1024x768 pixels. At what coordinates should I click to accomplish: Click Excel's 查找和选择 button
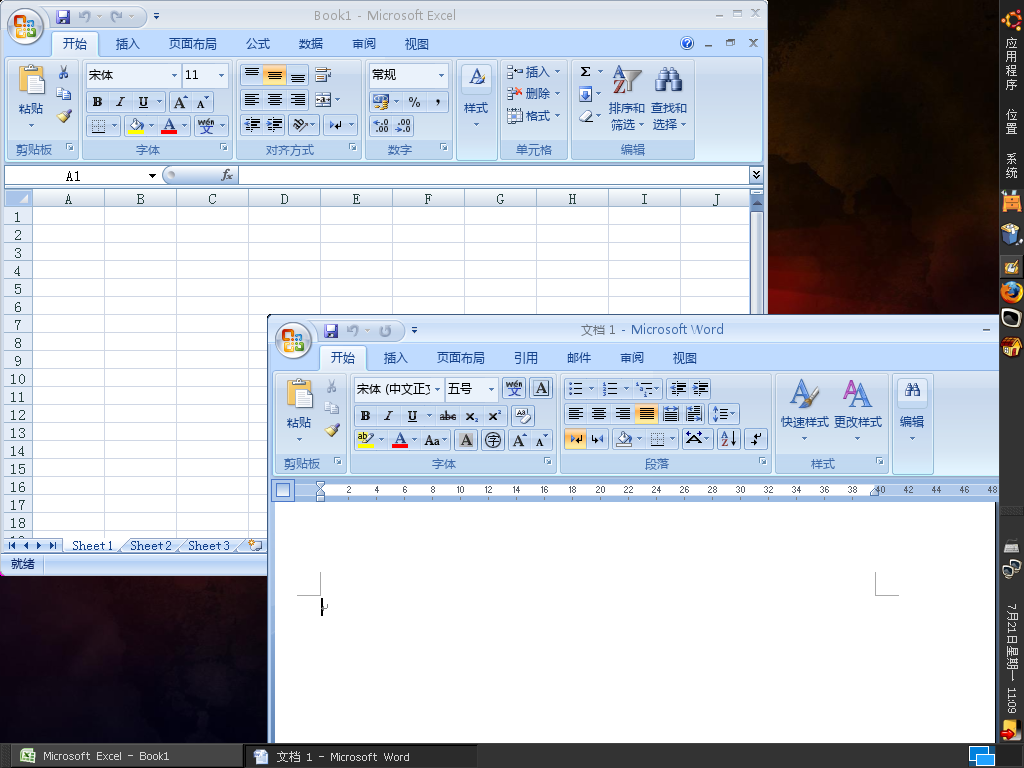669,99
